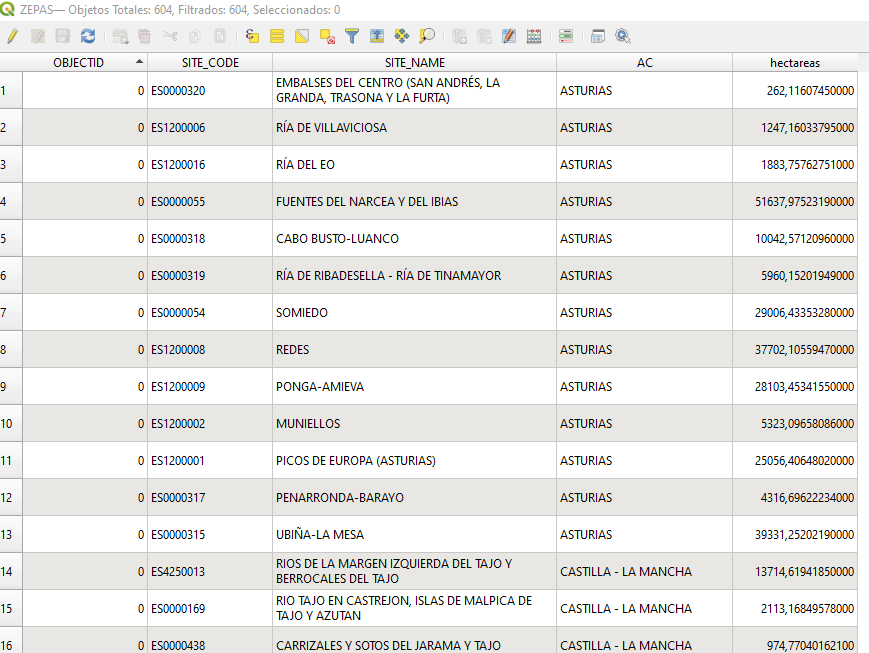
Task: Toggle move selection to top
Action: (x=377, y=36)
